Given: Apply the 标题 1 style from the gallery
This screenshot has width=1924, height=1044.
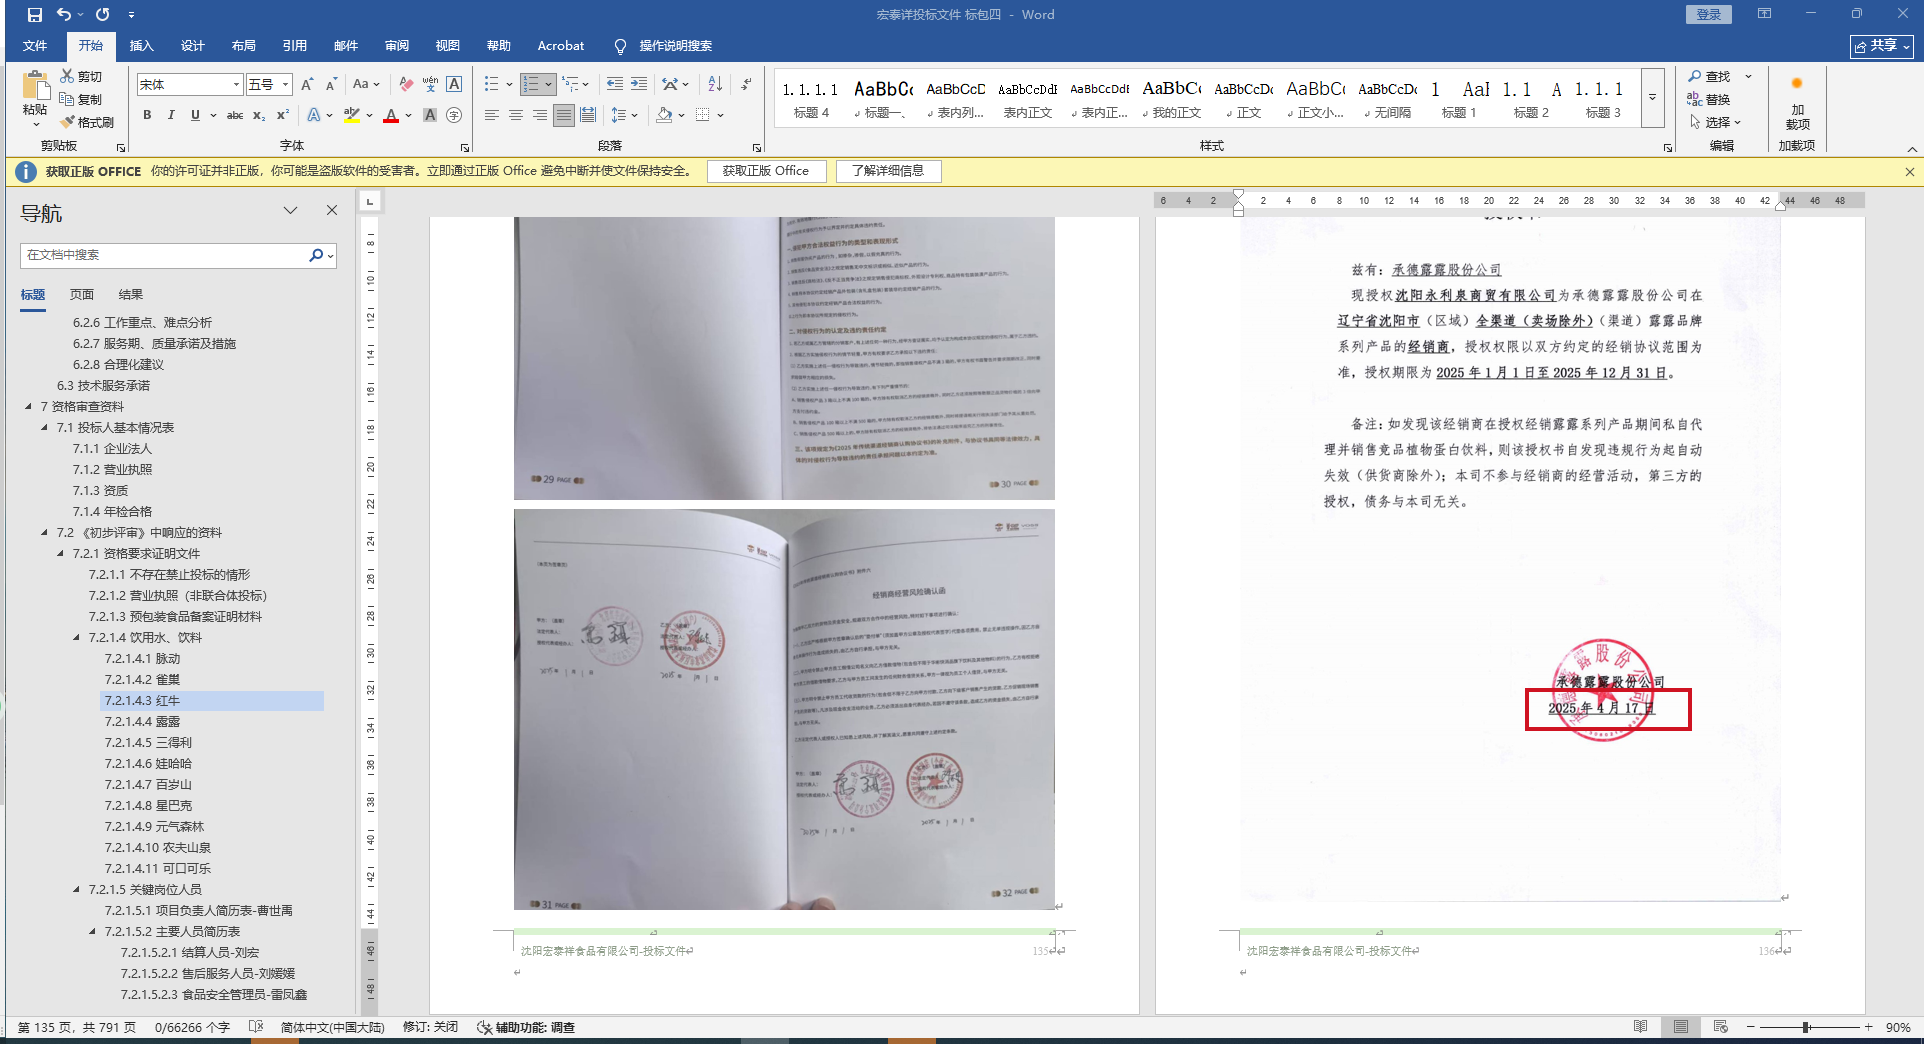Looking at the screenshot, I should pos(1458,99).
